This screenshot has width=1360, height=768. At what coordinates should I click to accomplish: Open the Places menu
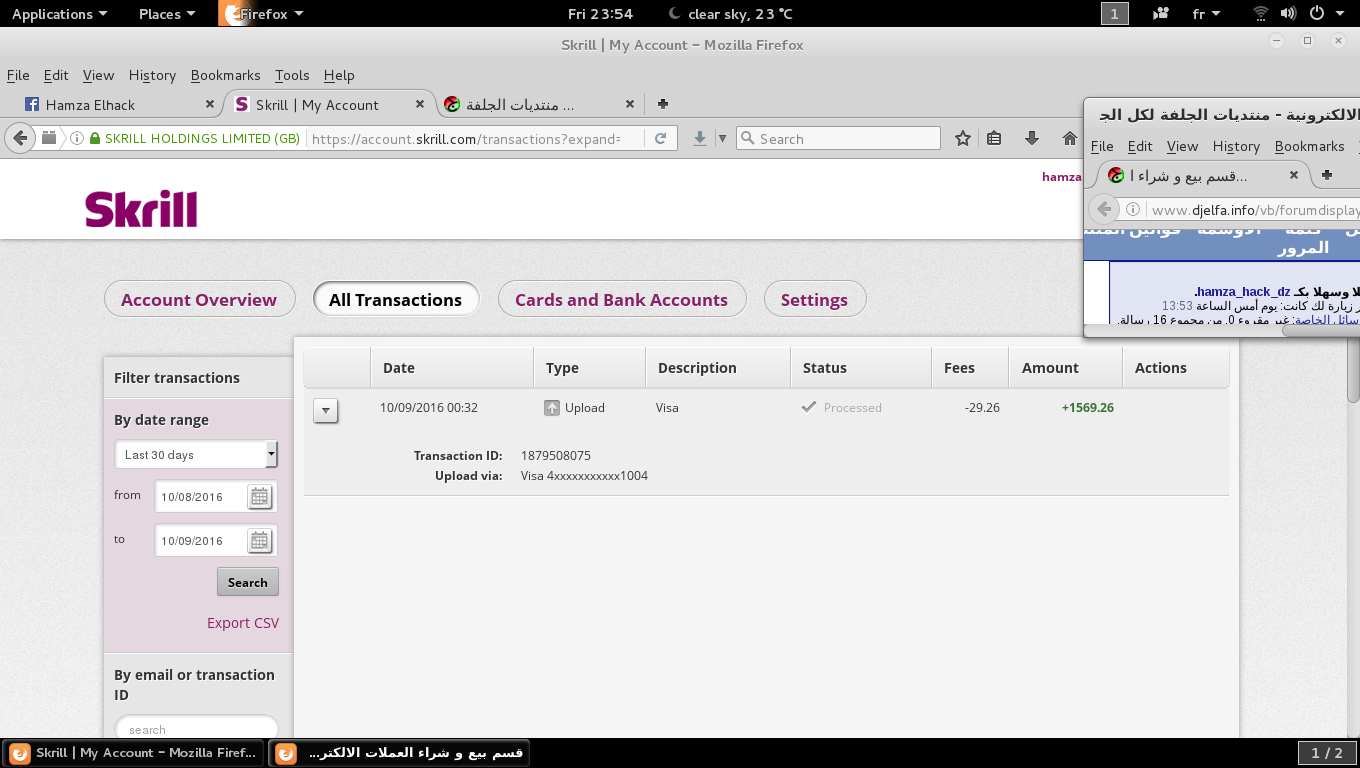tap(168, 14)
